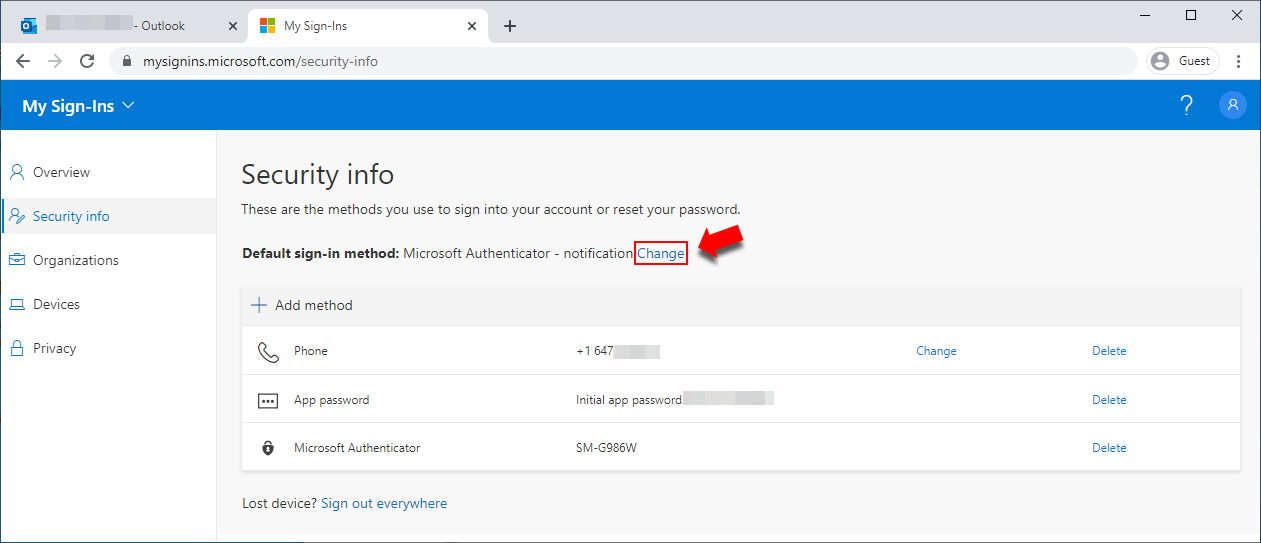Screen dimensions: 1261x543
Task: Click the Security info person-edit icon
Action: [17, 216]
